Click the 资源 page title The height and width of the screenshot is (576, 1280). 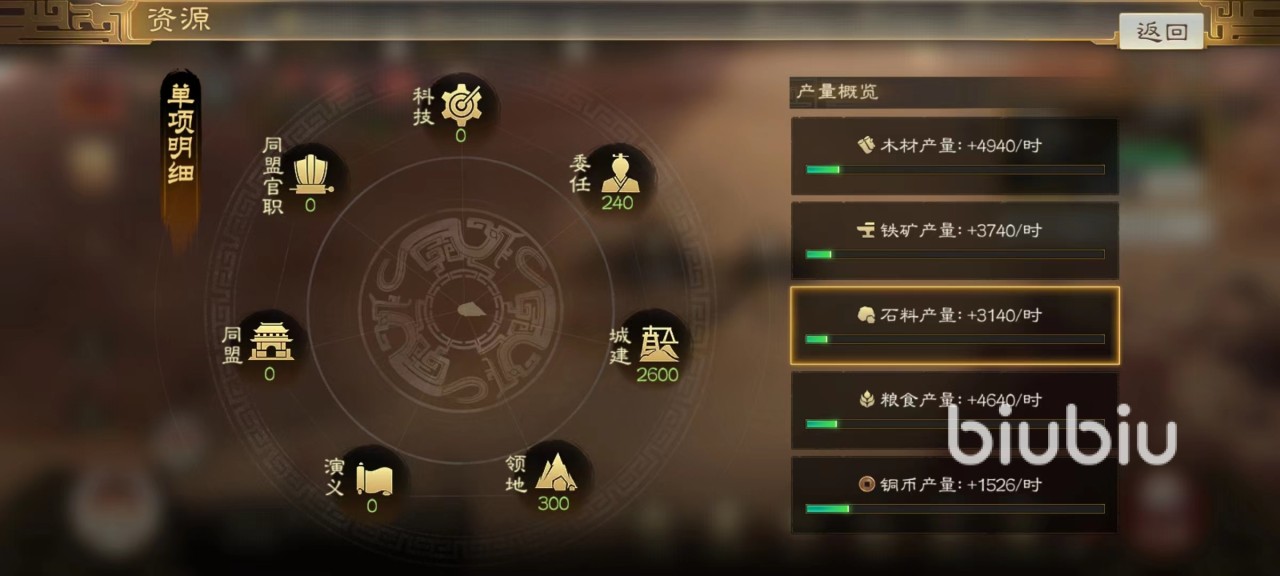[x=178, y=20]
